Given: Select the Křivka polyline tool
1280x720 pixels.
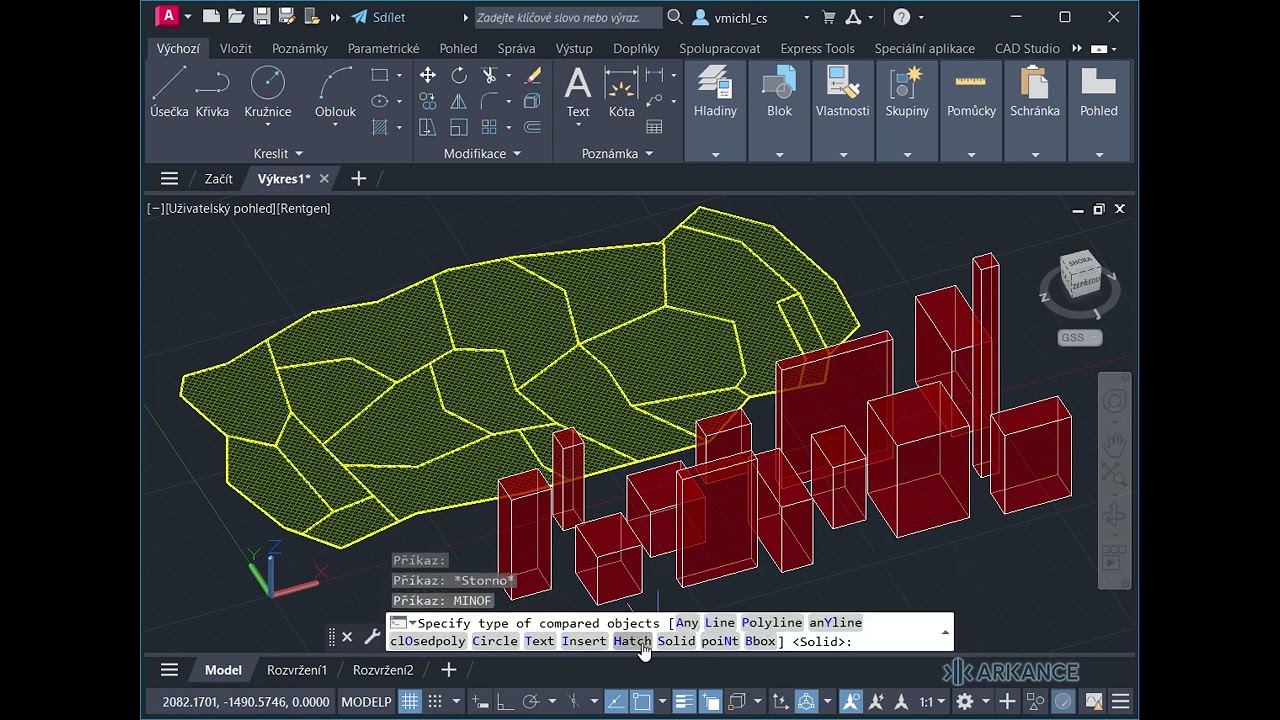Looking at the screenshot, I should tap(212, 93).
